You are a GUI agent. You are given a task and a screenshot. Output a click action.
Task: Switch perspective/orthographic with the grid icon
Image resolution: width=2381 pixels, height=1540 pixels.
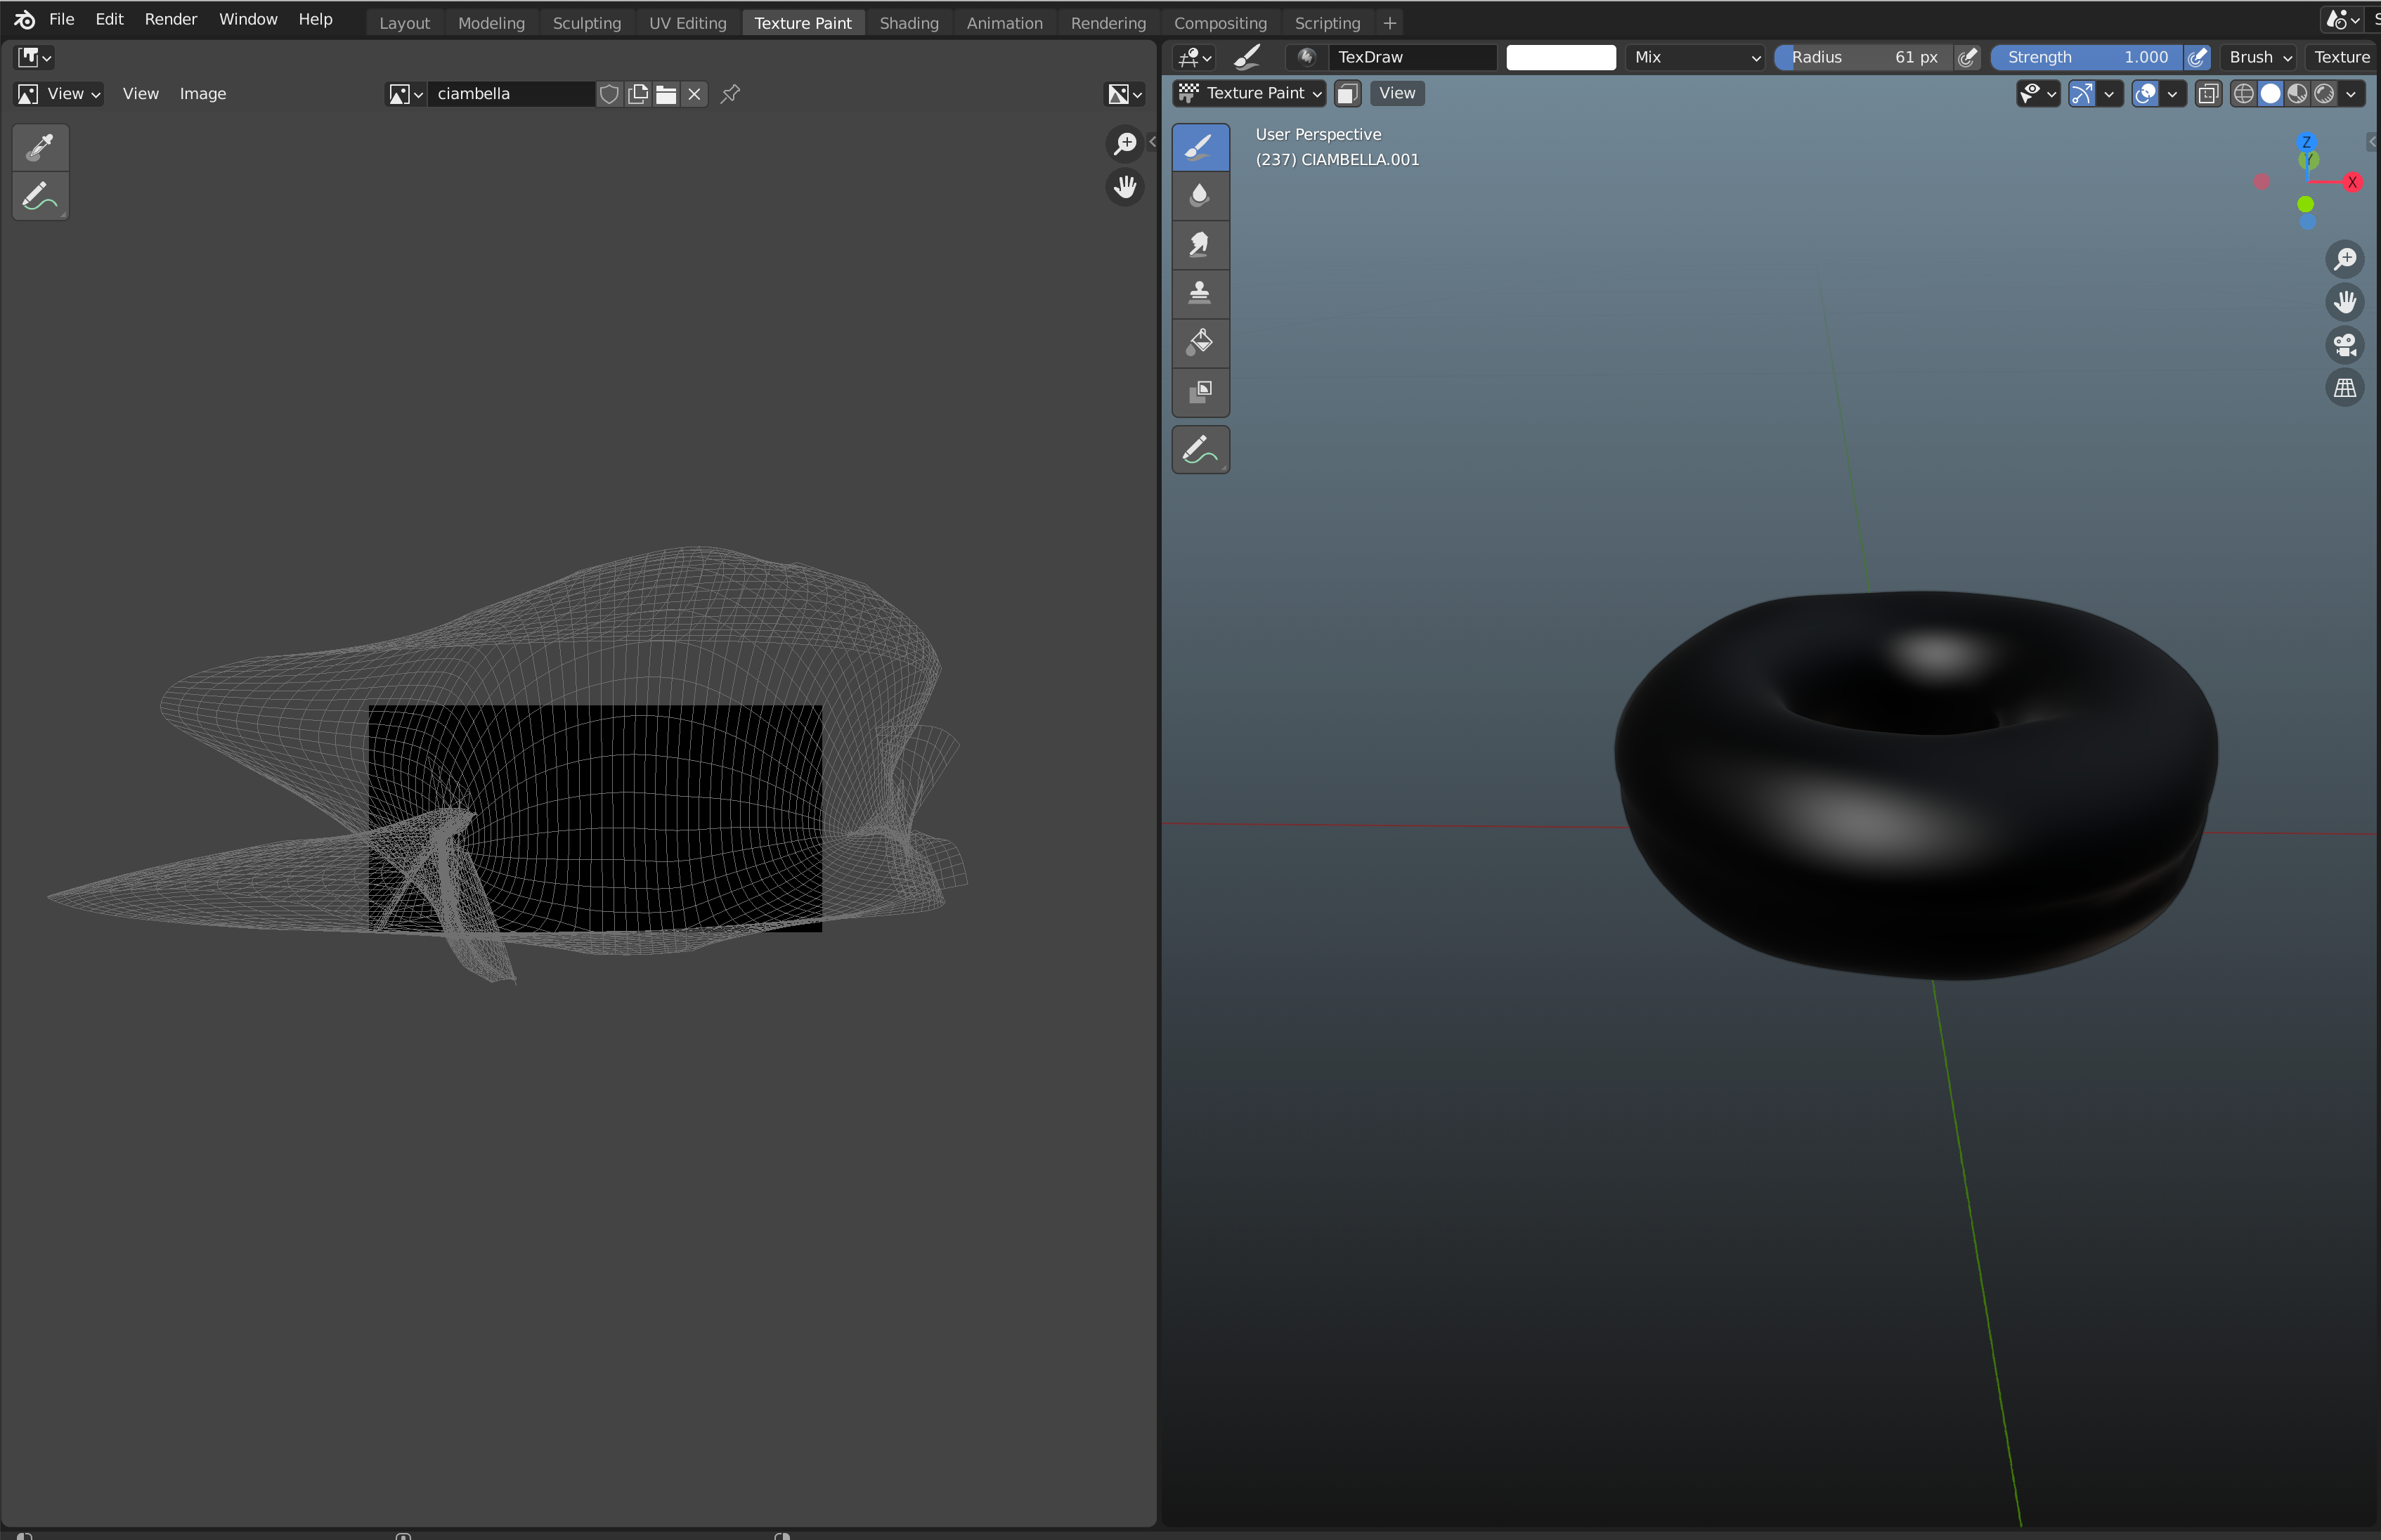2345,388
